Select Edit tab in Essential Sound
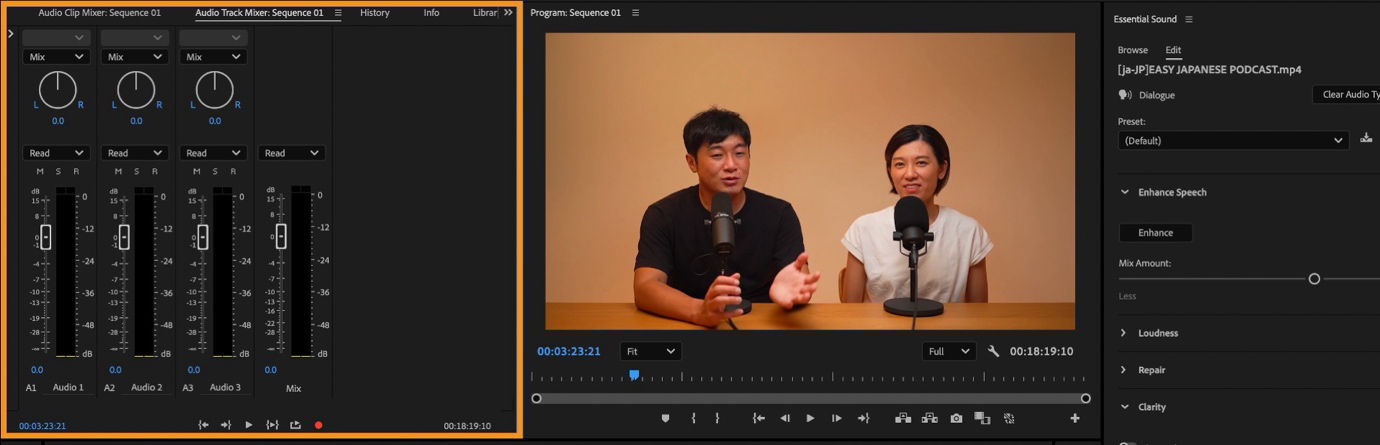The width and height of the screenshot is (1380, 445). (1173, 50)
